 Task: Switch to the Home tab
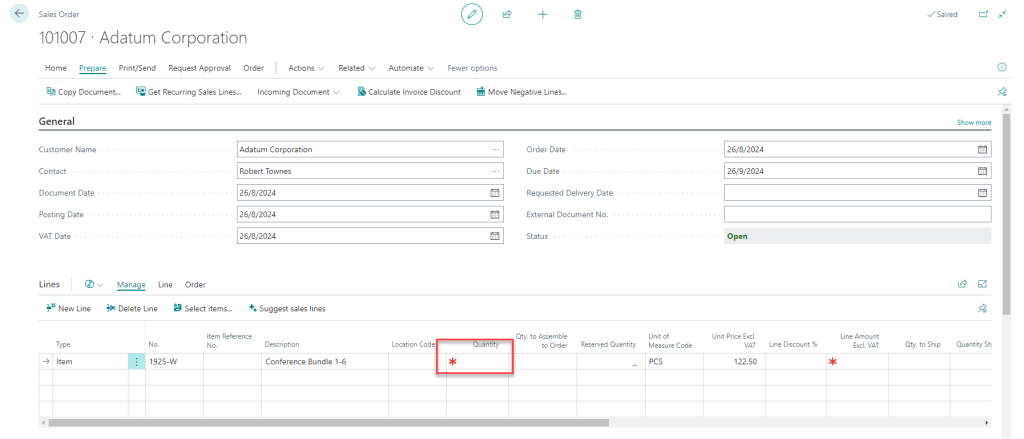56,68
